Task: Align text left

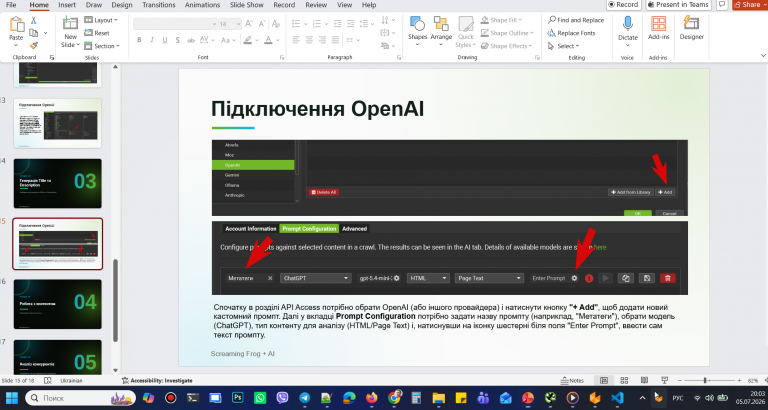Action: pos(296,40)
